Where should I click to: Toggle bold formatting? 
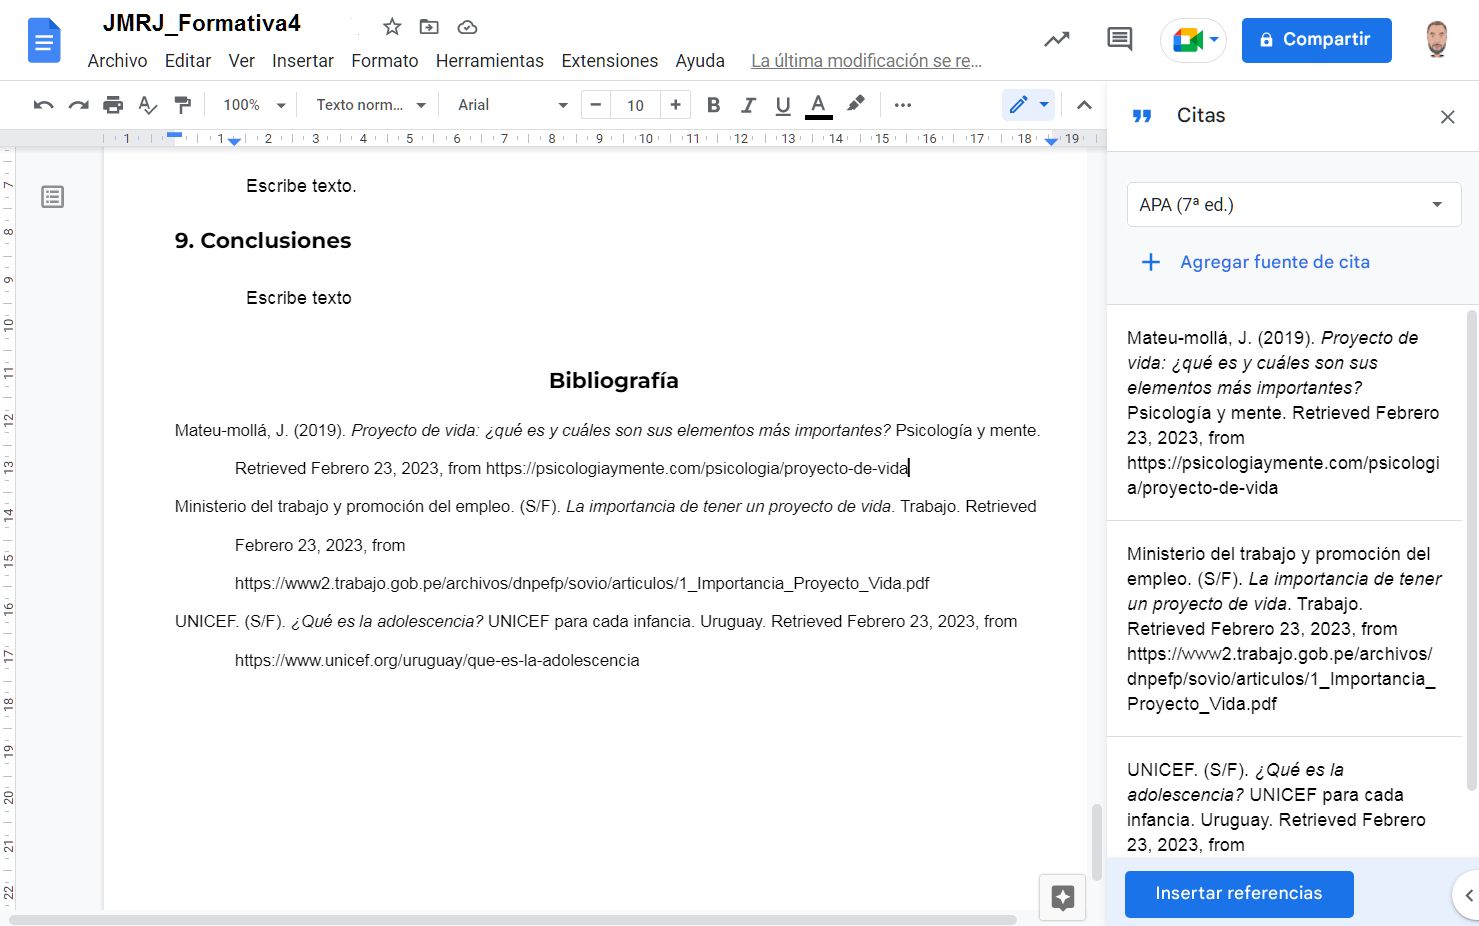pyautogui.click(x=713, y=105)
